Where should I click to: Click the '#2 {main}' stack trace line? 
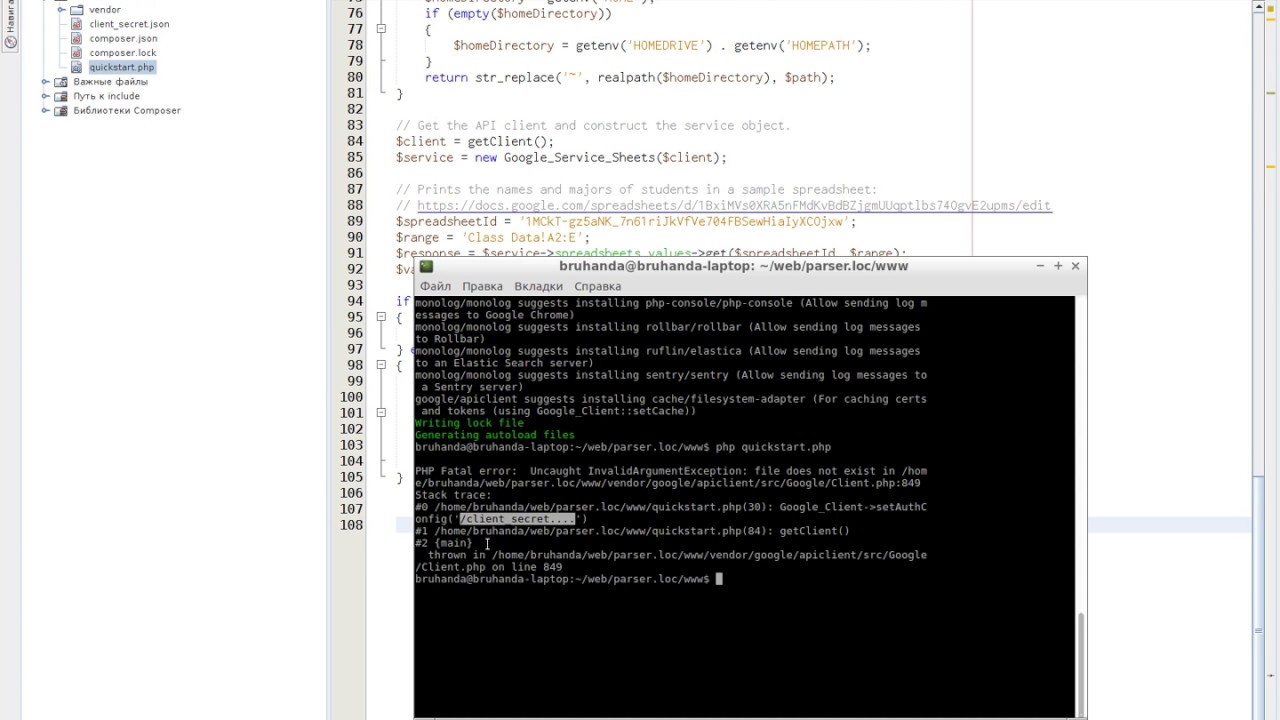pos(444,543)
